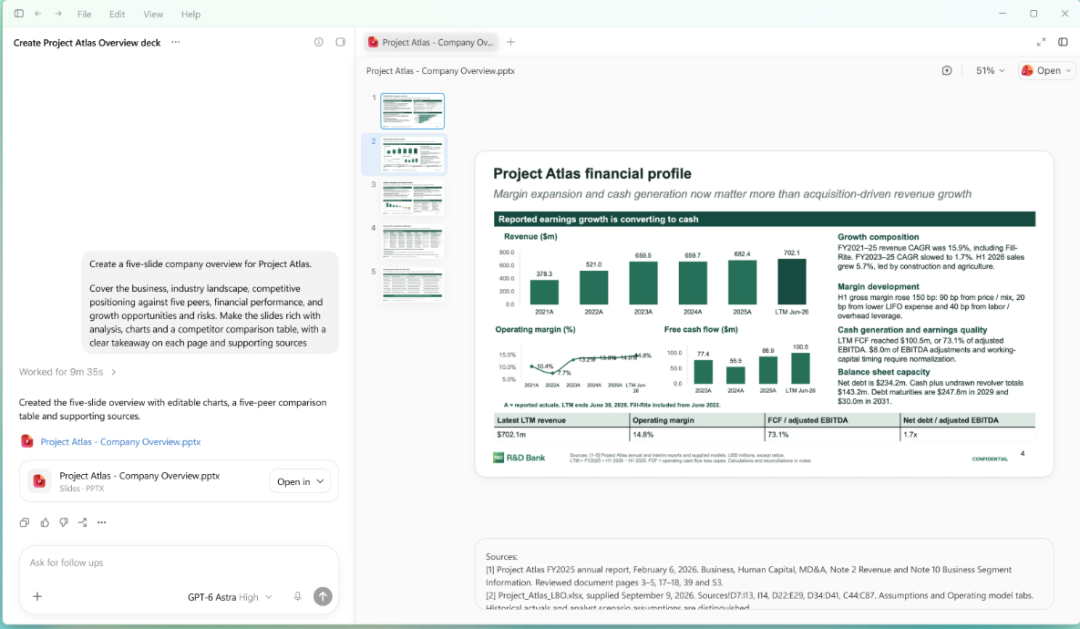The image size is (1080, 629).
Task: Select slide 1 thumbnail
Action: (x=413, y=111)
